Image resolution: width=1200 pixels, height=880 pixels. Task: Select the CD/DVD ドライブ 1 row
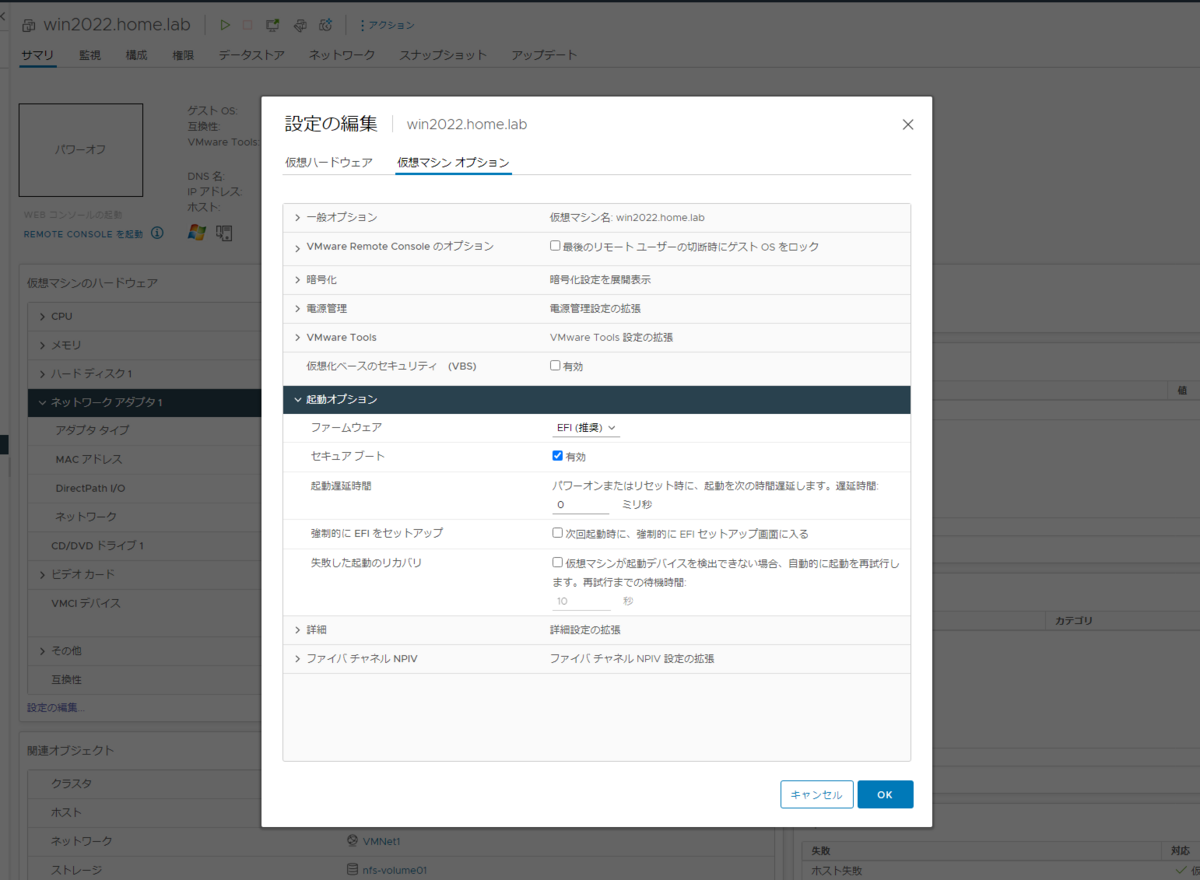click(x=143, y=546)
